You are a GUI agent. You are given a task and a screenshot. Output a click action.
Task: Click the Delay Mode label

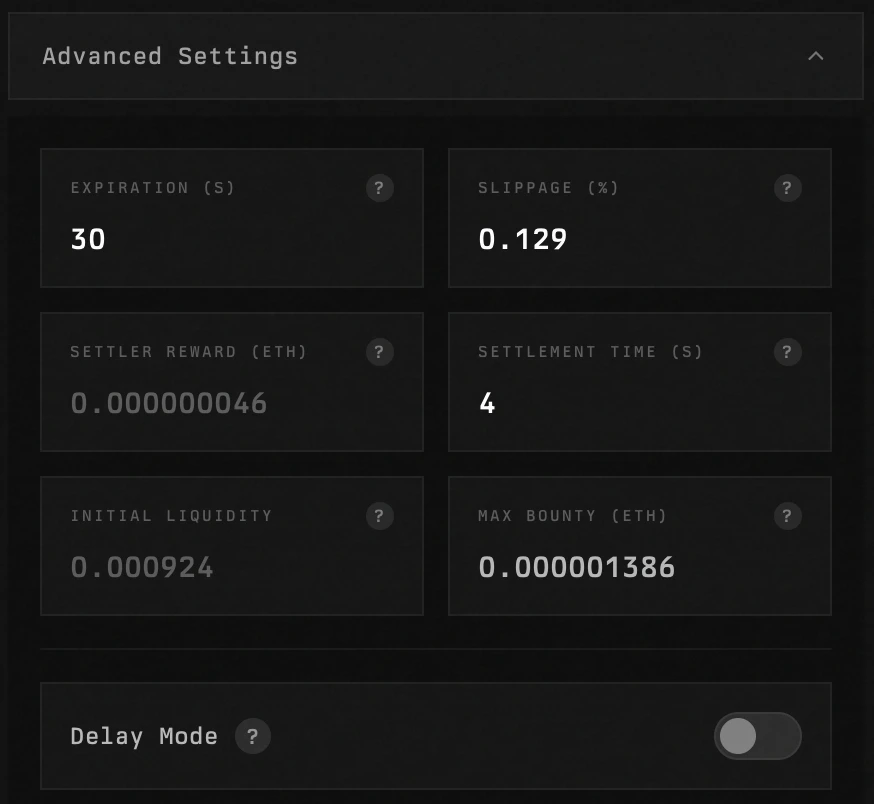(x=144, y=736)
